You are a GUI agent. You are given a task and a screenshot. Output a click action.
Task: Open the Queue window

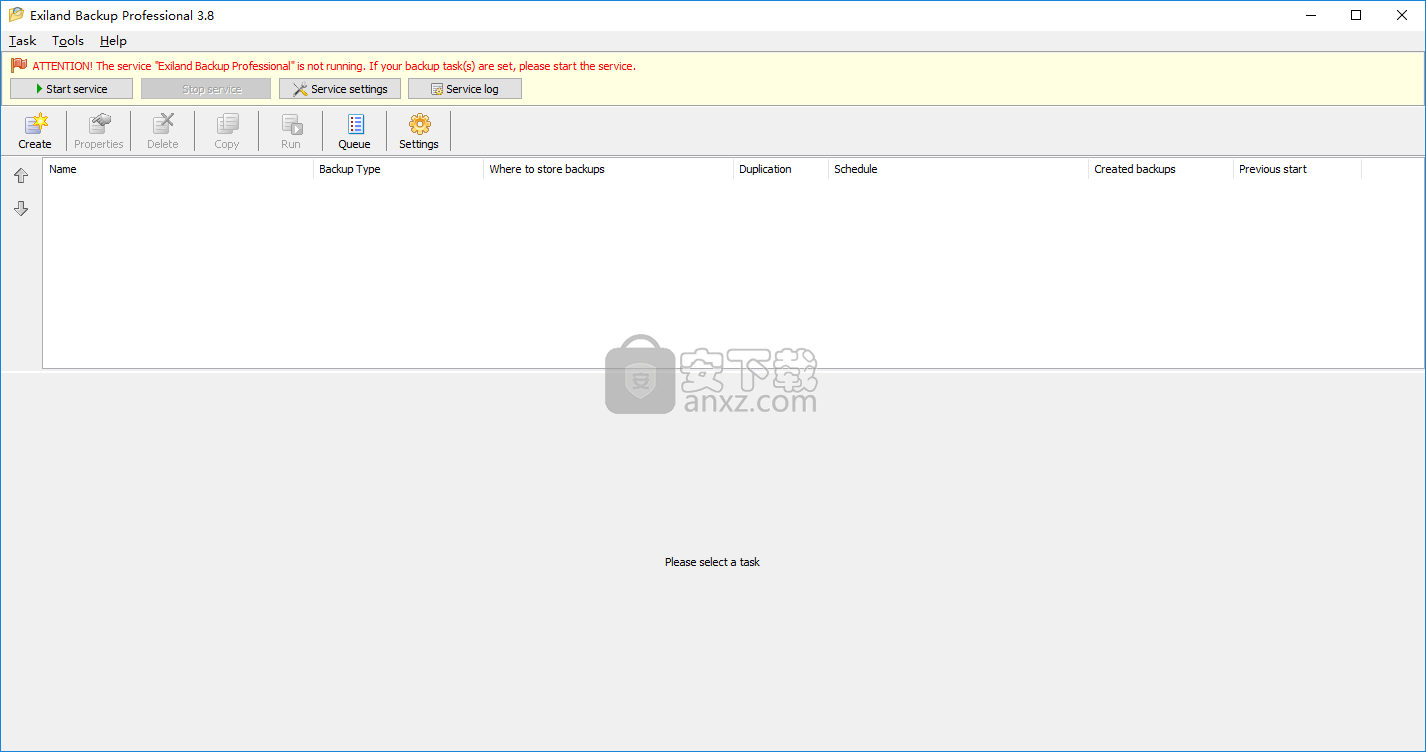coord(354,131)
